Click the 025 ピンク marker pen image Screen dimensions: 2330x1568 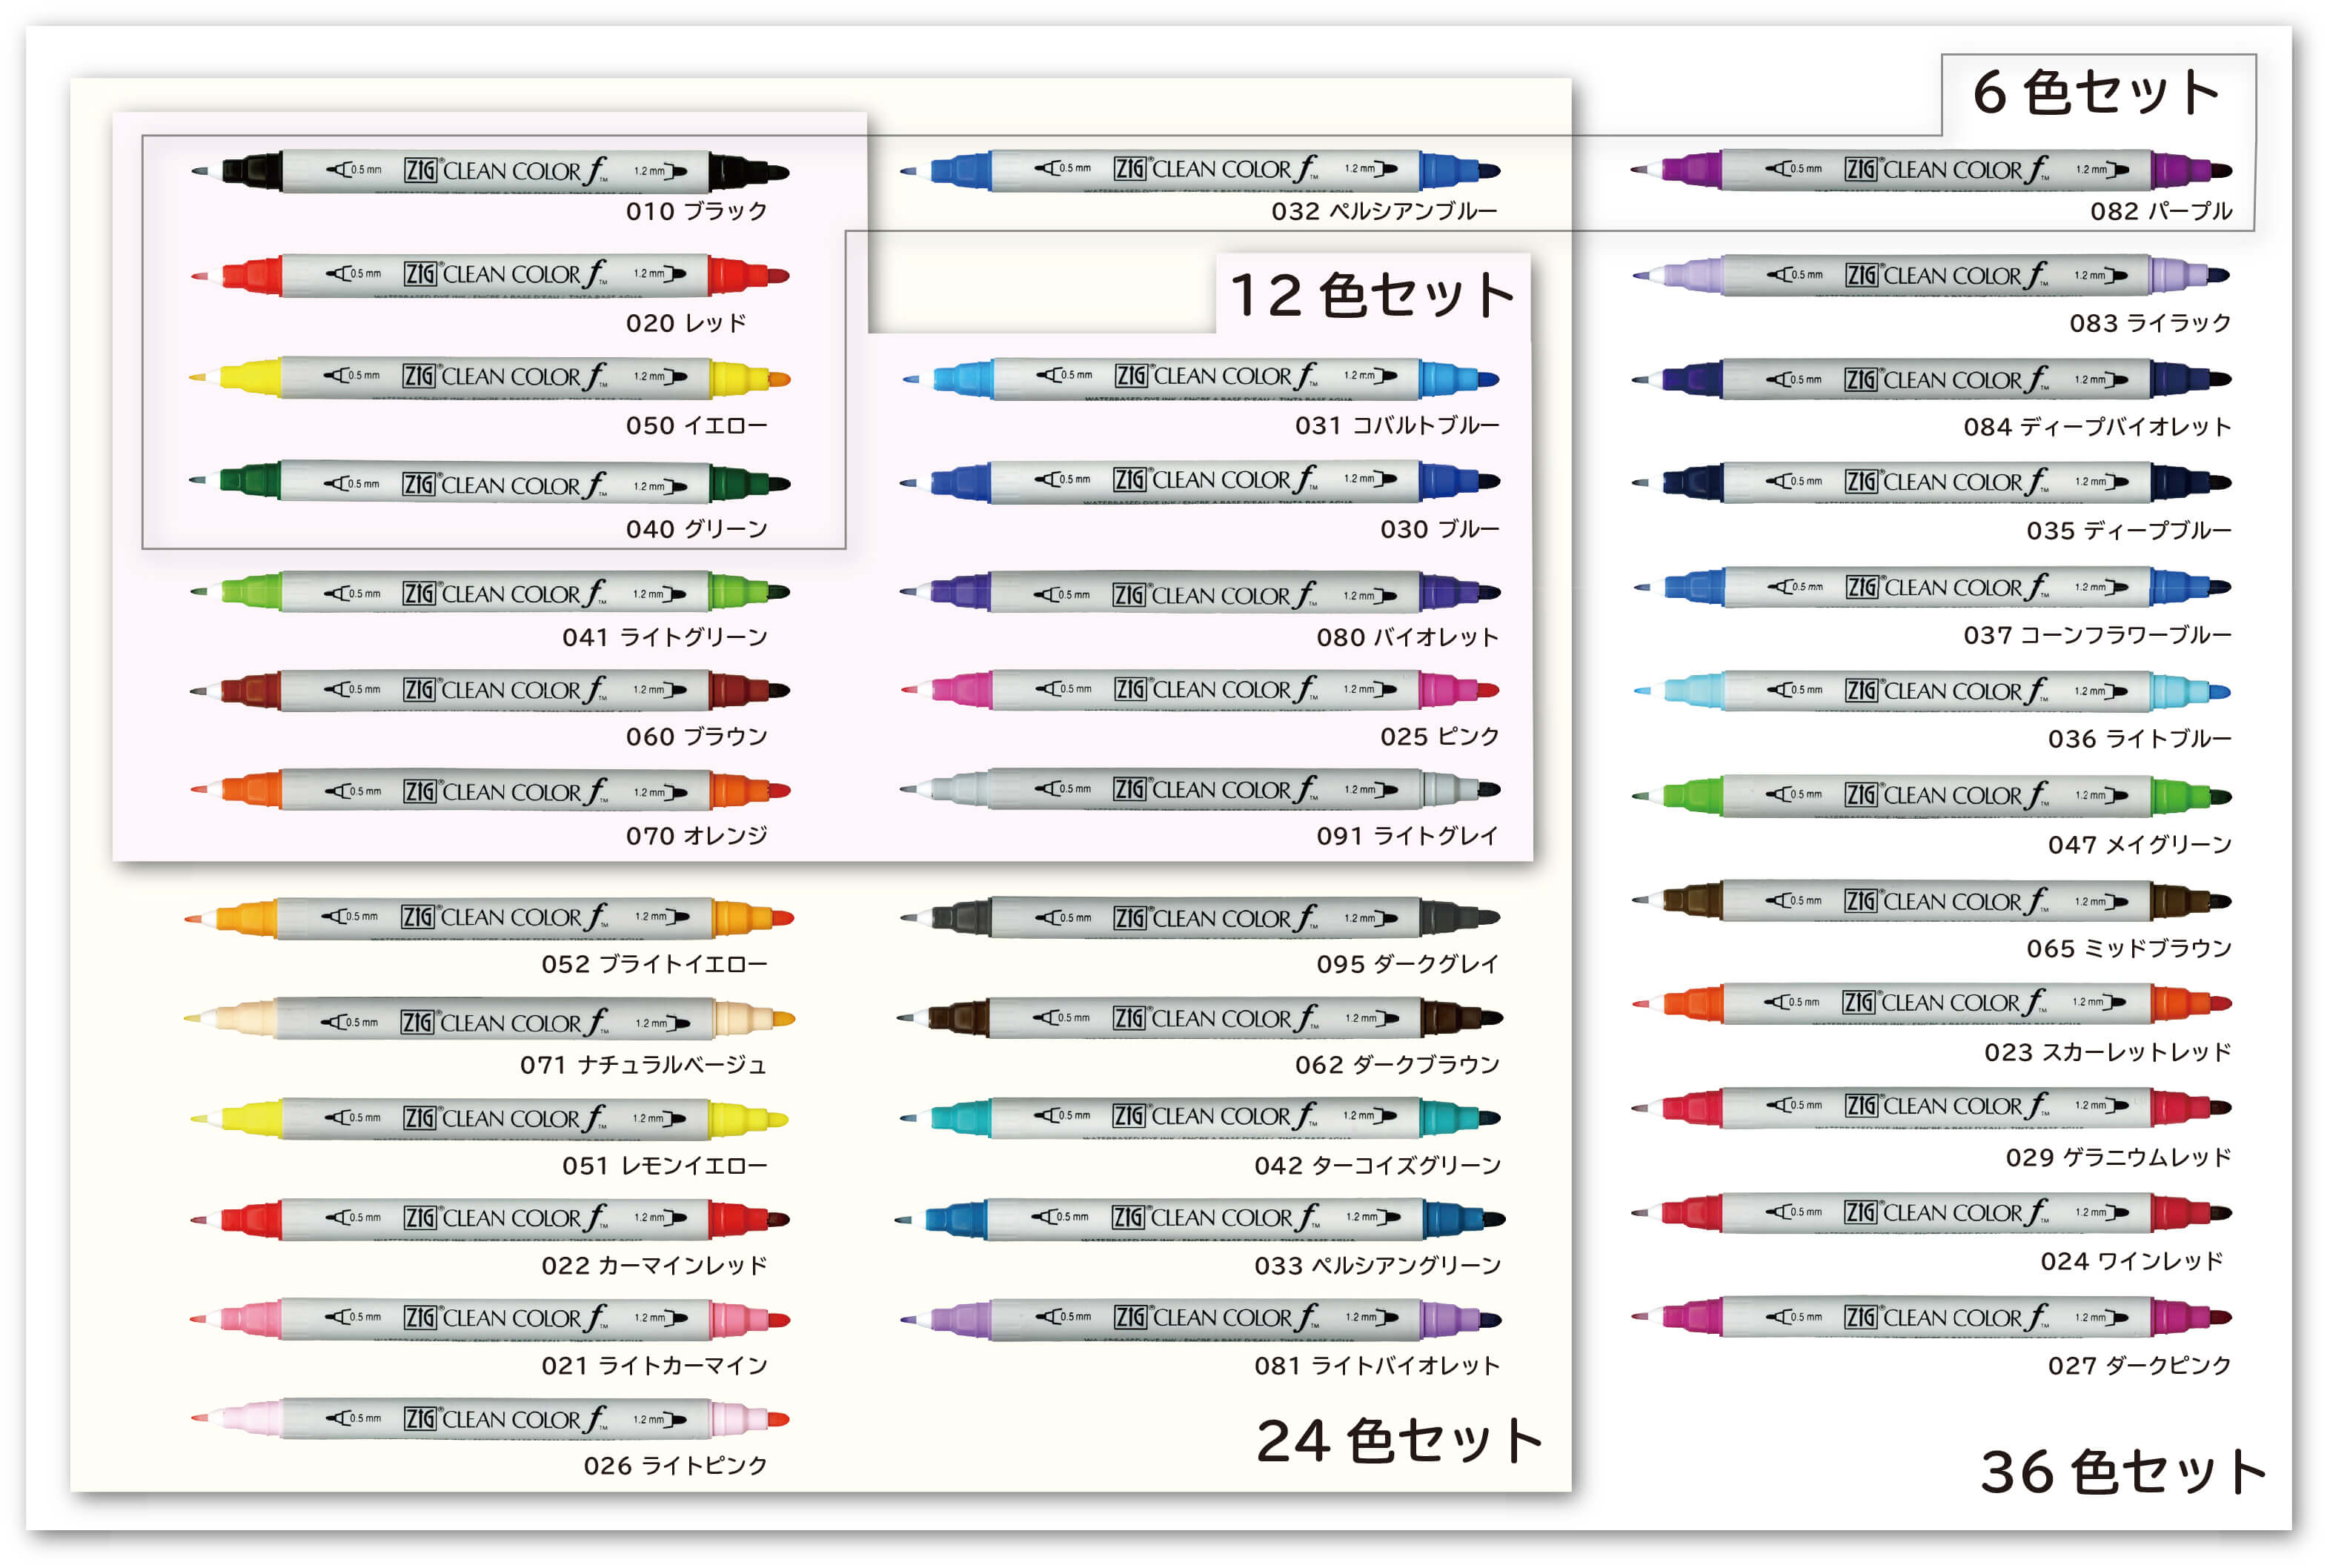pyautogui.click(x=1200, y=690)
